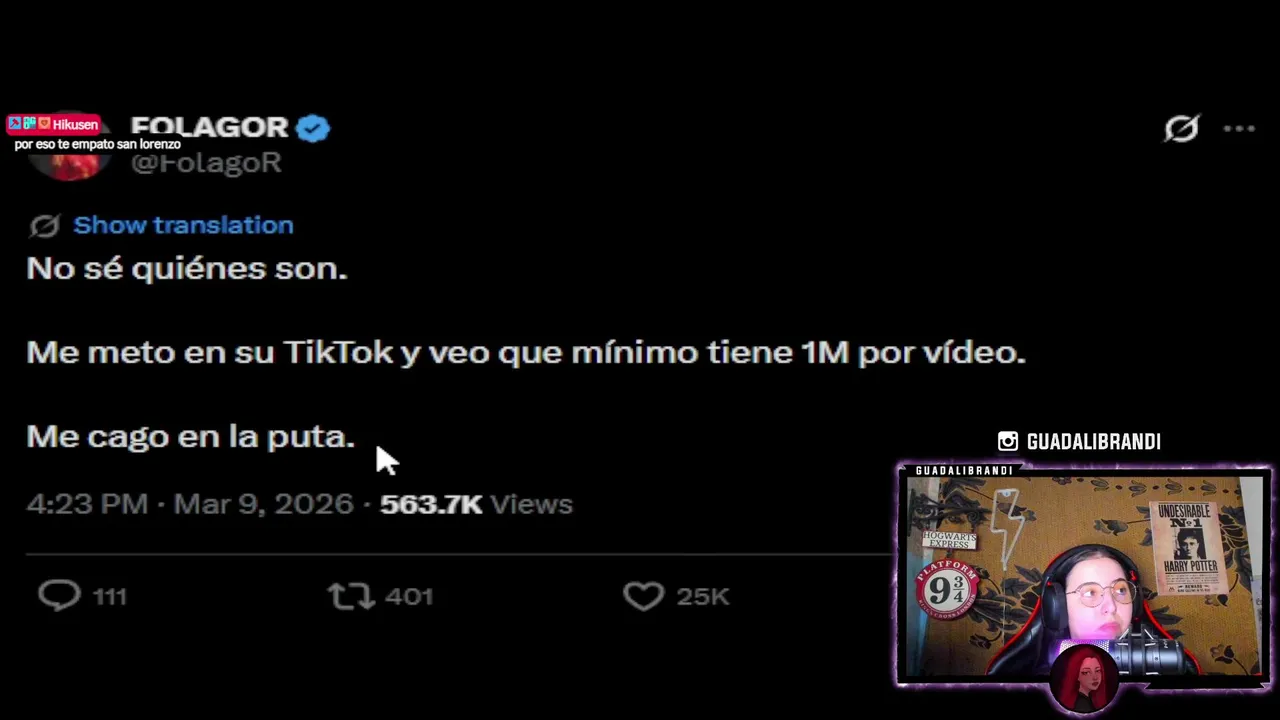Viewport: 1280px width, 720px height.
Task: Click the red-haired avatar under the webcam
Action: 1084,679
